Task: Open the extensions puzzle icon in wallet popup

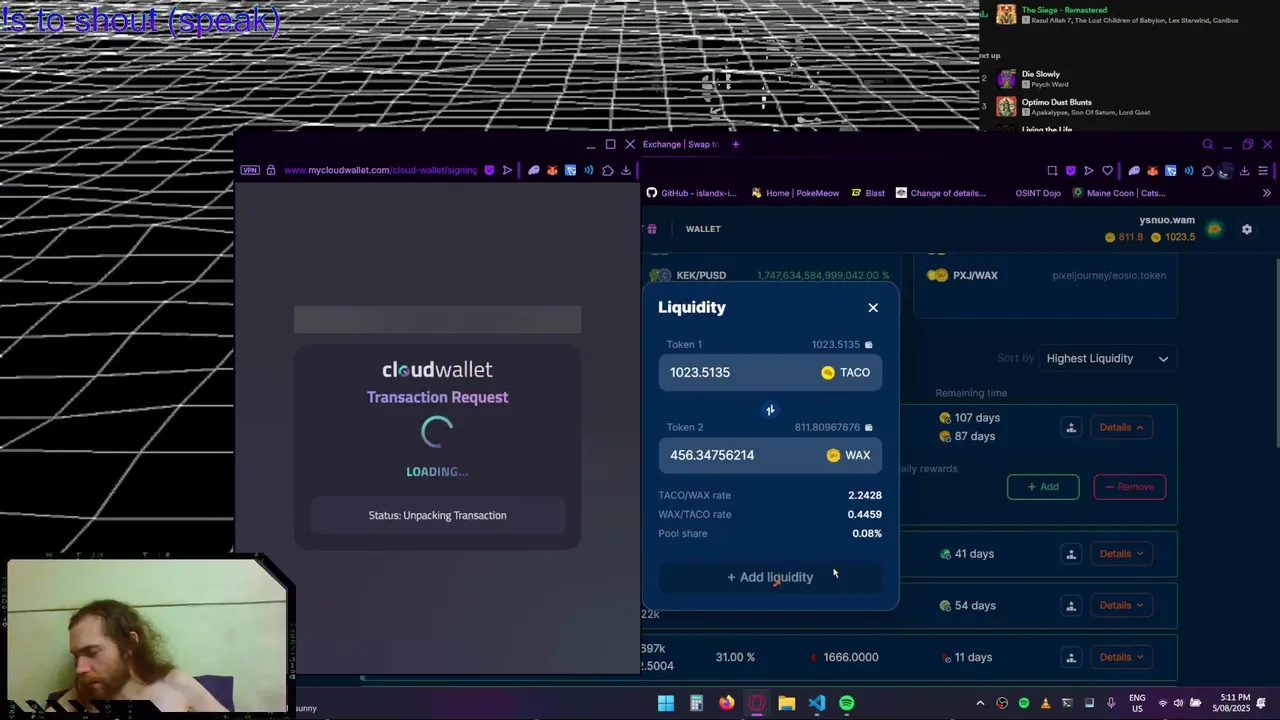Action: pyautogui.click(x=607, y=170)
